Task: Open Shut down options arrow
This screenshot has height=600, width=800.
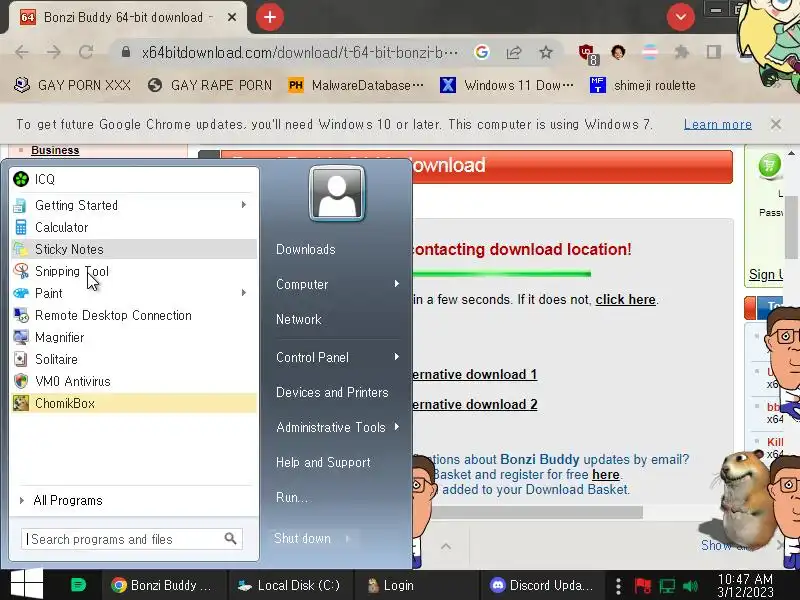Action: coord(348,538)
